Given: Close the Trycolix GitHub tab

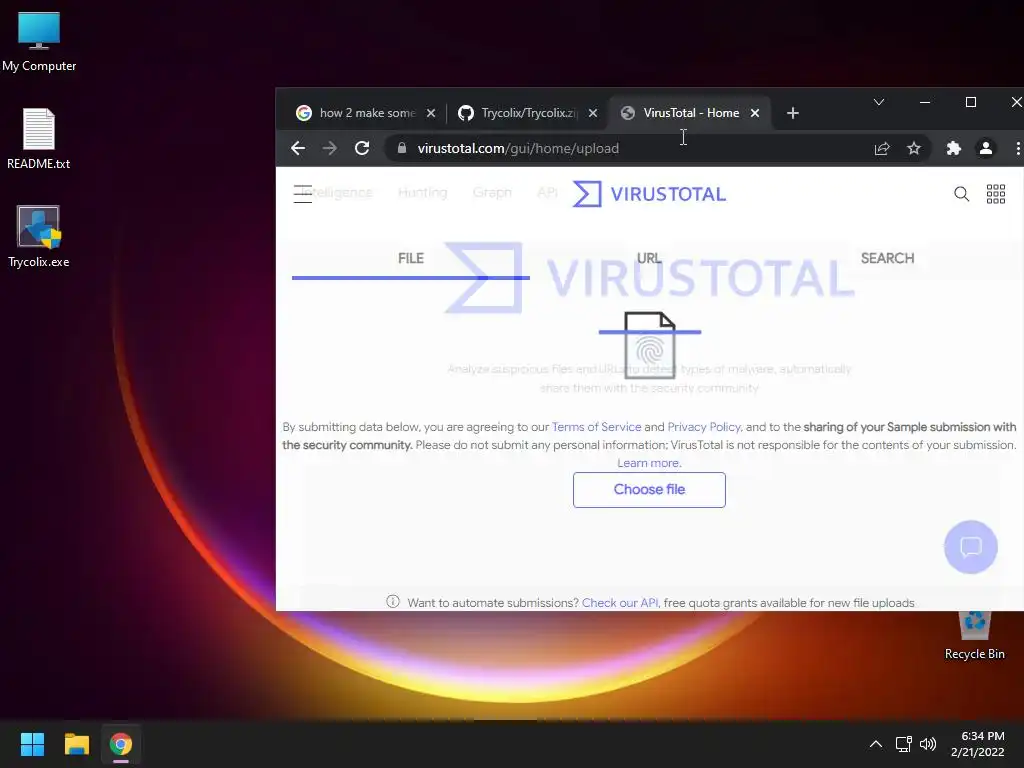Looking at the screenshot, I should [593, 113].
